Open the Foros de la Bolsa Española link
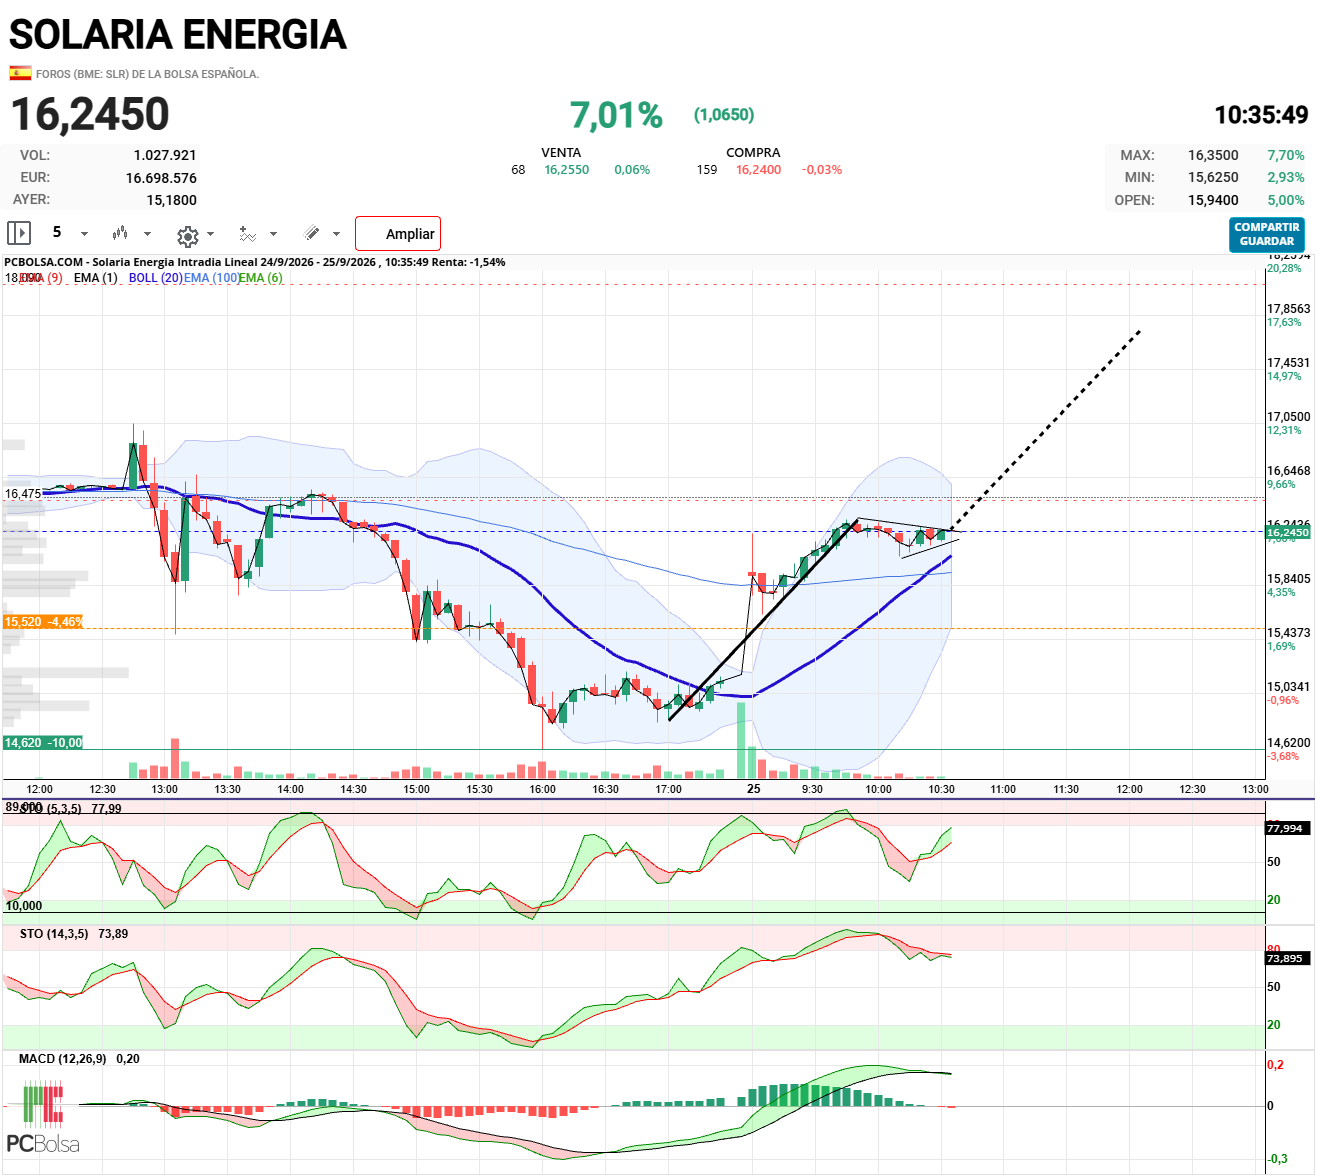1317x1175 pixels. (147, 74)
